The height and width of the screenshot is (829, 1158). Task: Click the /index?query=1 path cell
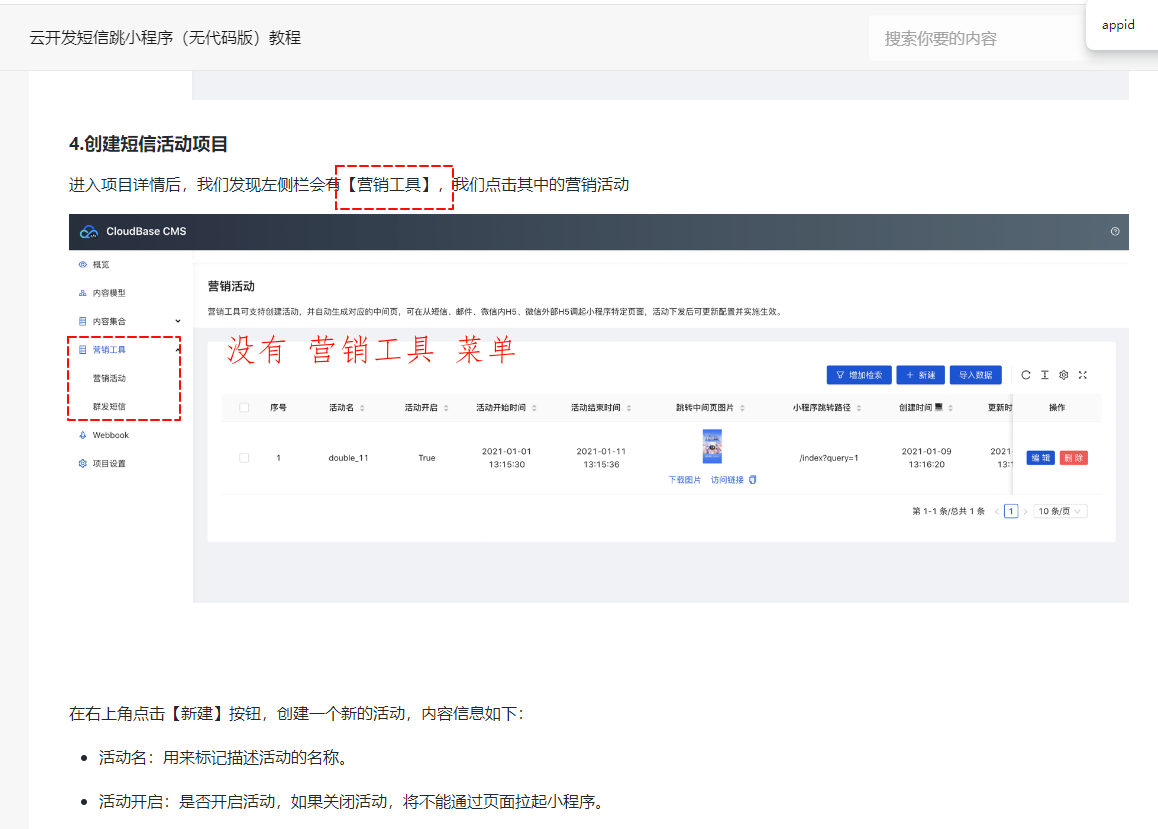[829, 458]
